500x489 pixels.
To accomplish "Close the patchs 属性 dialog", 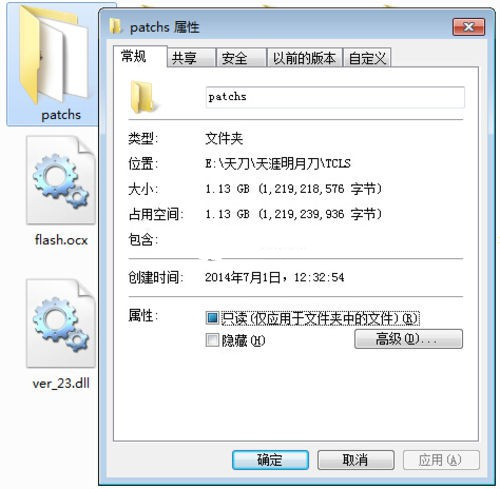I will point(469,27).
